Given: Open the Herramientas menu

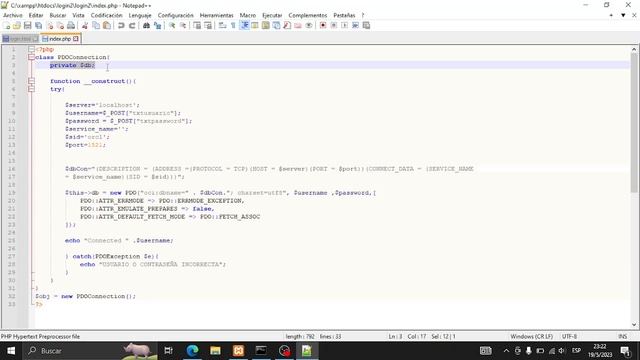Looking at the screenshot, I should click(x=216, y=16).
